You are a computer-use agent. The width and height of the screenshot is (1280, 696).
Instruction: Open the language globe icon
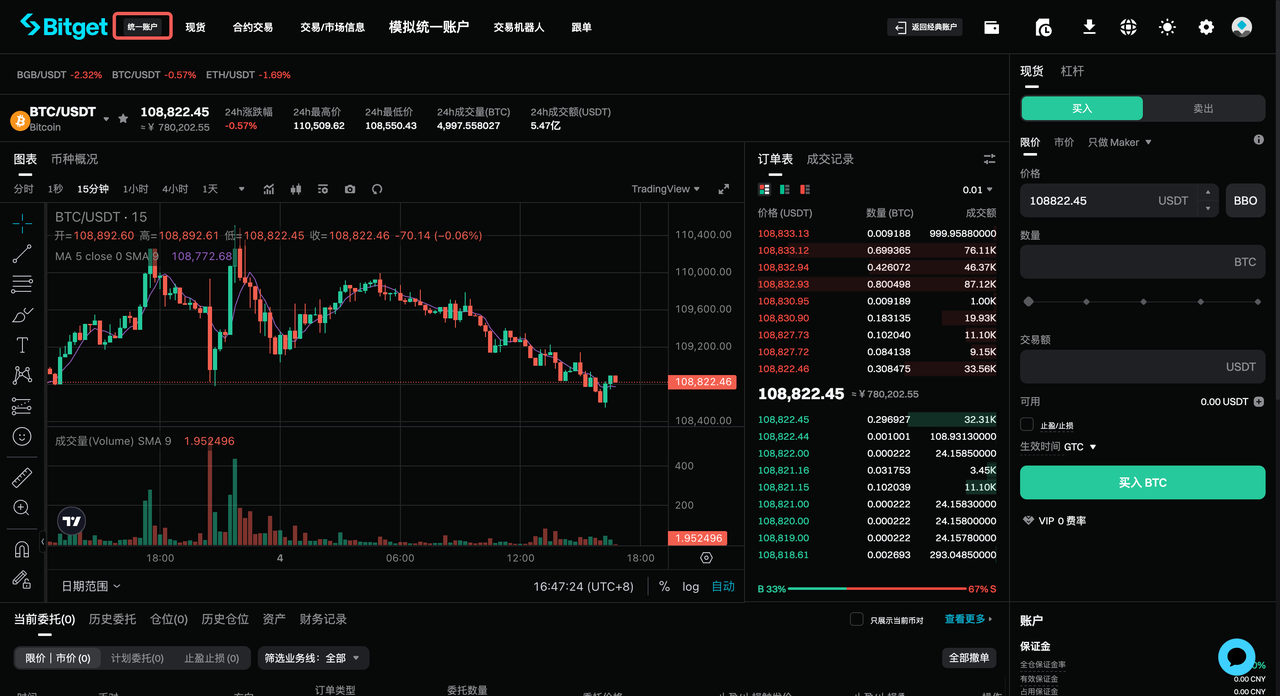tap(1129, 27)
